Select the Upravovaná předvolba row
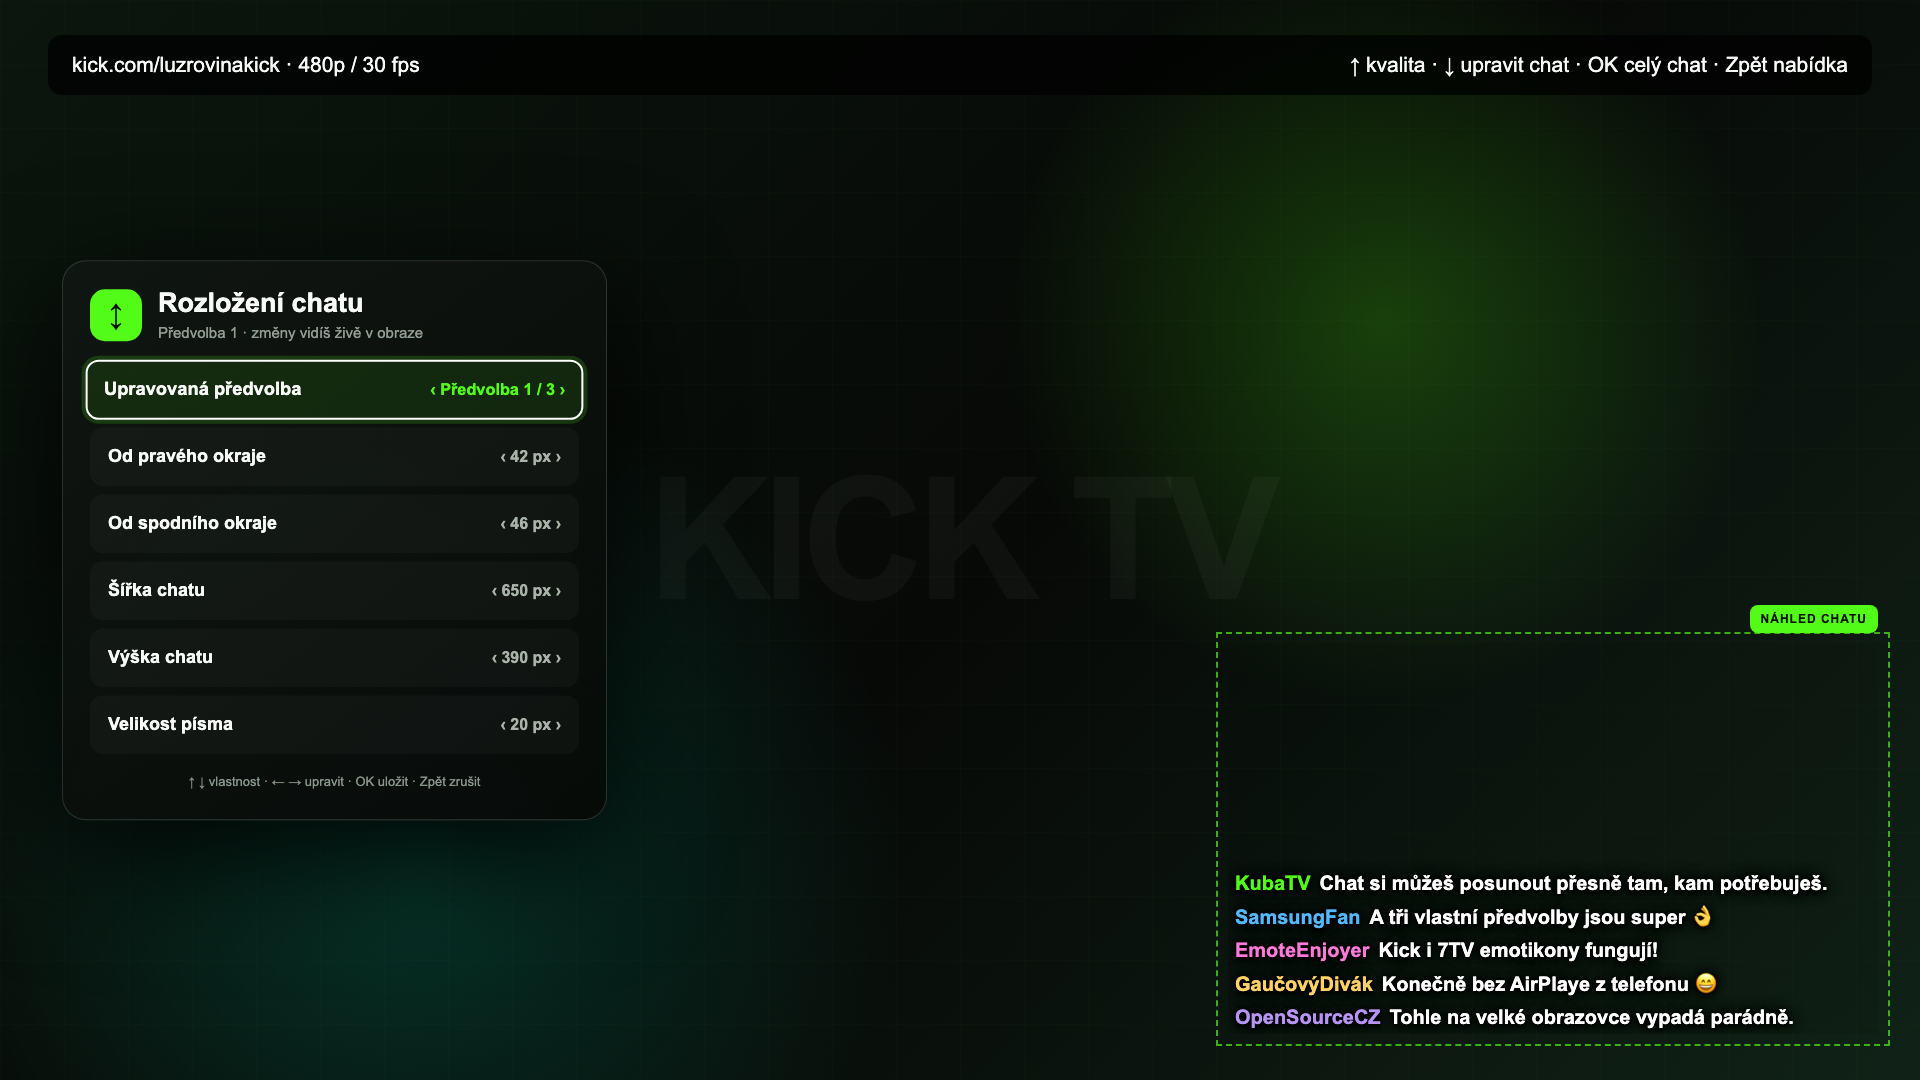 click(334, 389)
